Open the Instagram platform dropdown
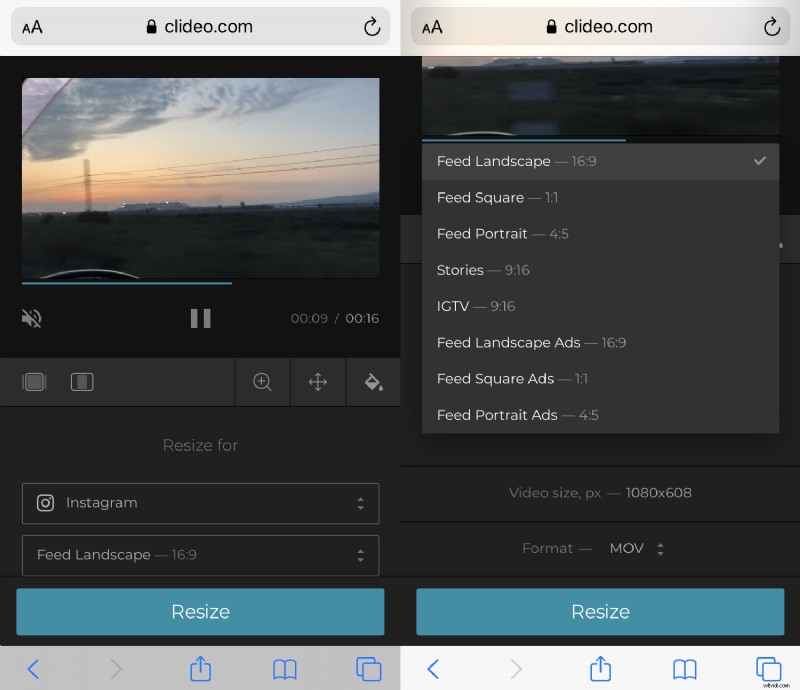The width and height of the screenshot is (800, 690). (x=200, y=503)
